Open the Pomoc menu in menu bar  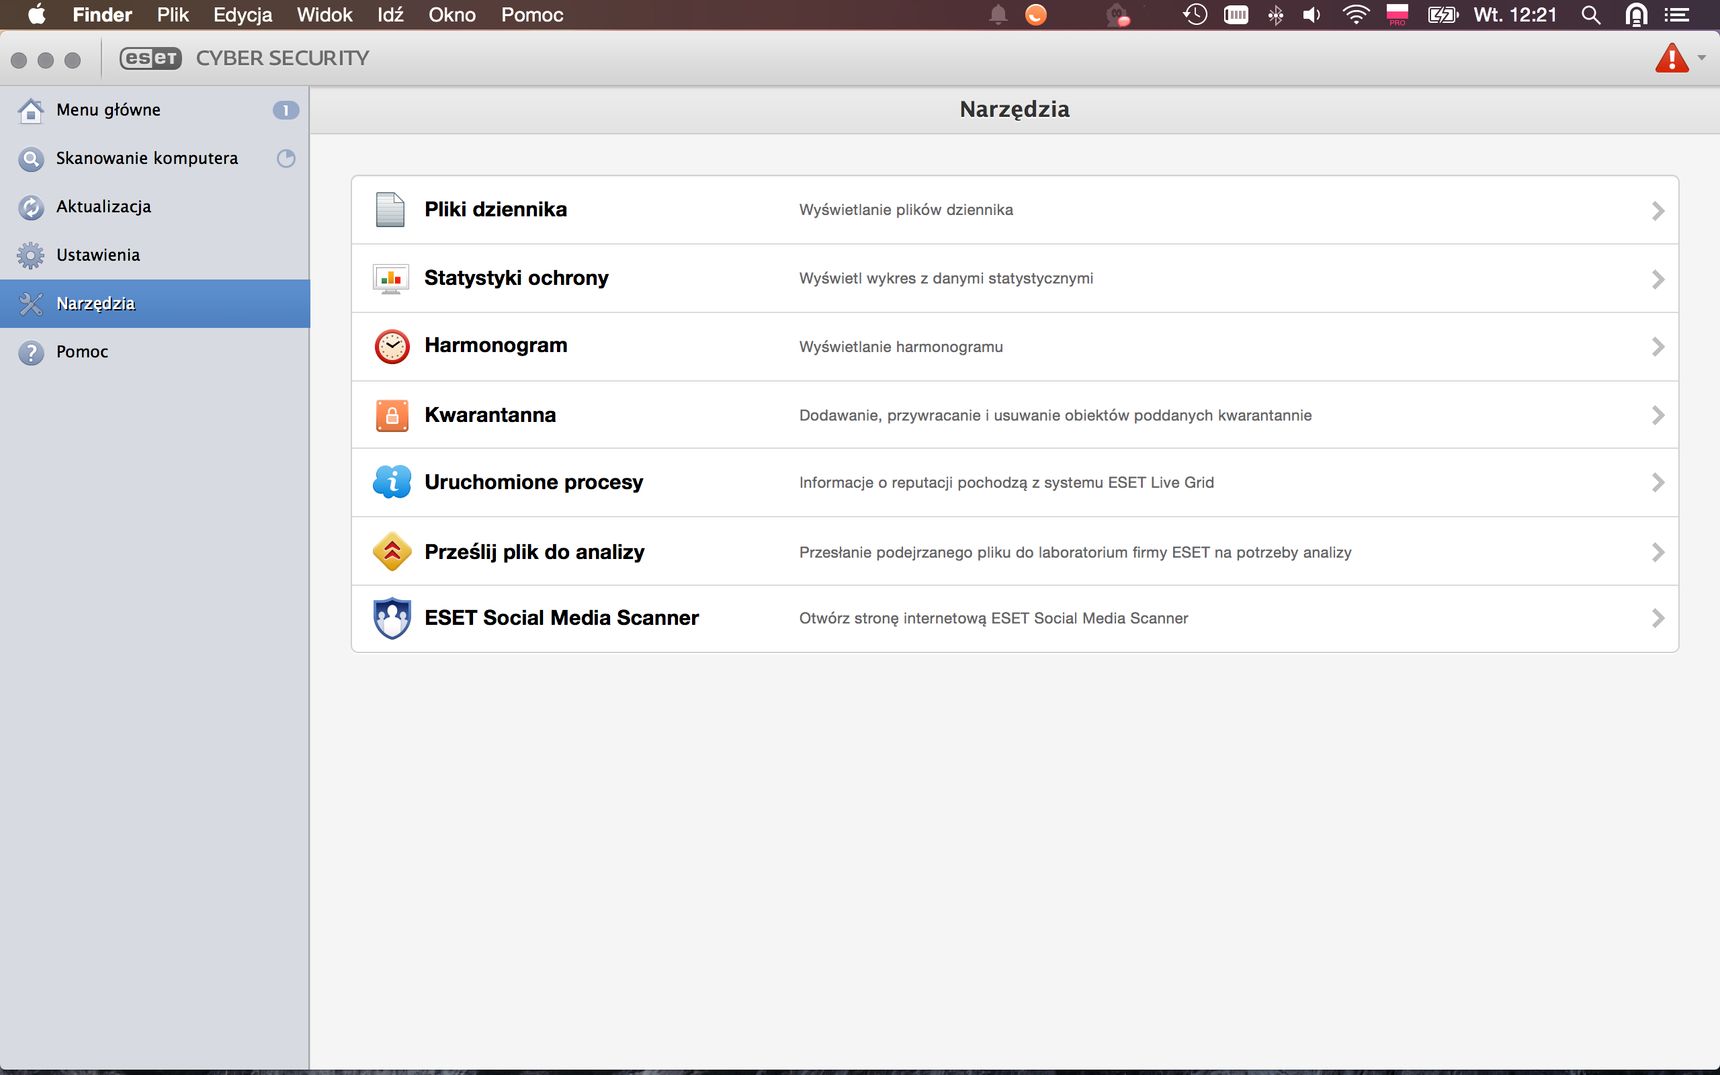pos(532,14)
